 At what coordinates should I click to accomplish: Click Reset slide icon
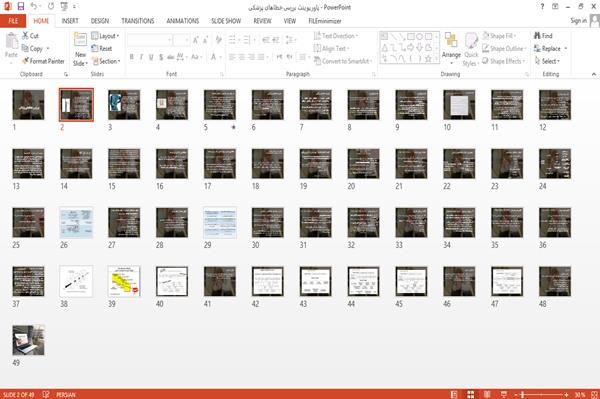pyautogui.click(x=95, y=49)
